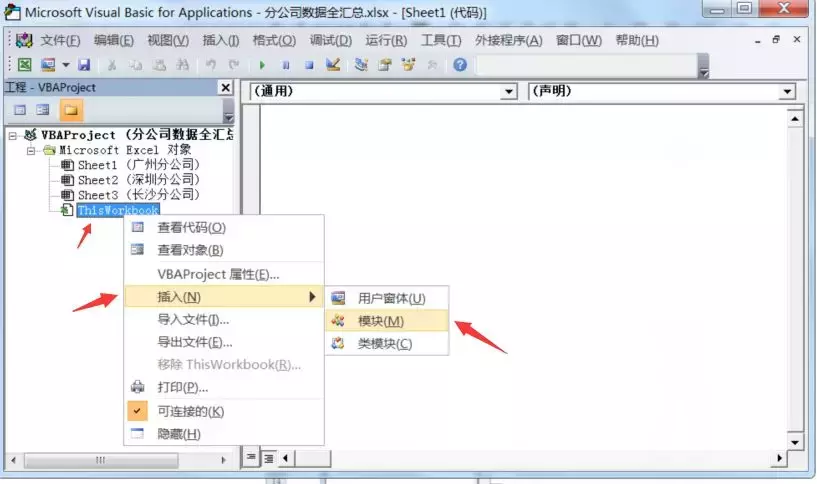Open the insert object dropdown arrow in toolbar
Image resolution: width=817 pixels, height=484 pixels.
[66, 65]
